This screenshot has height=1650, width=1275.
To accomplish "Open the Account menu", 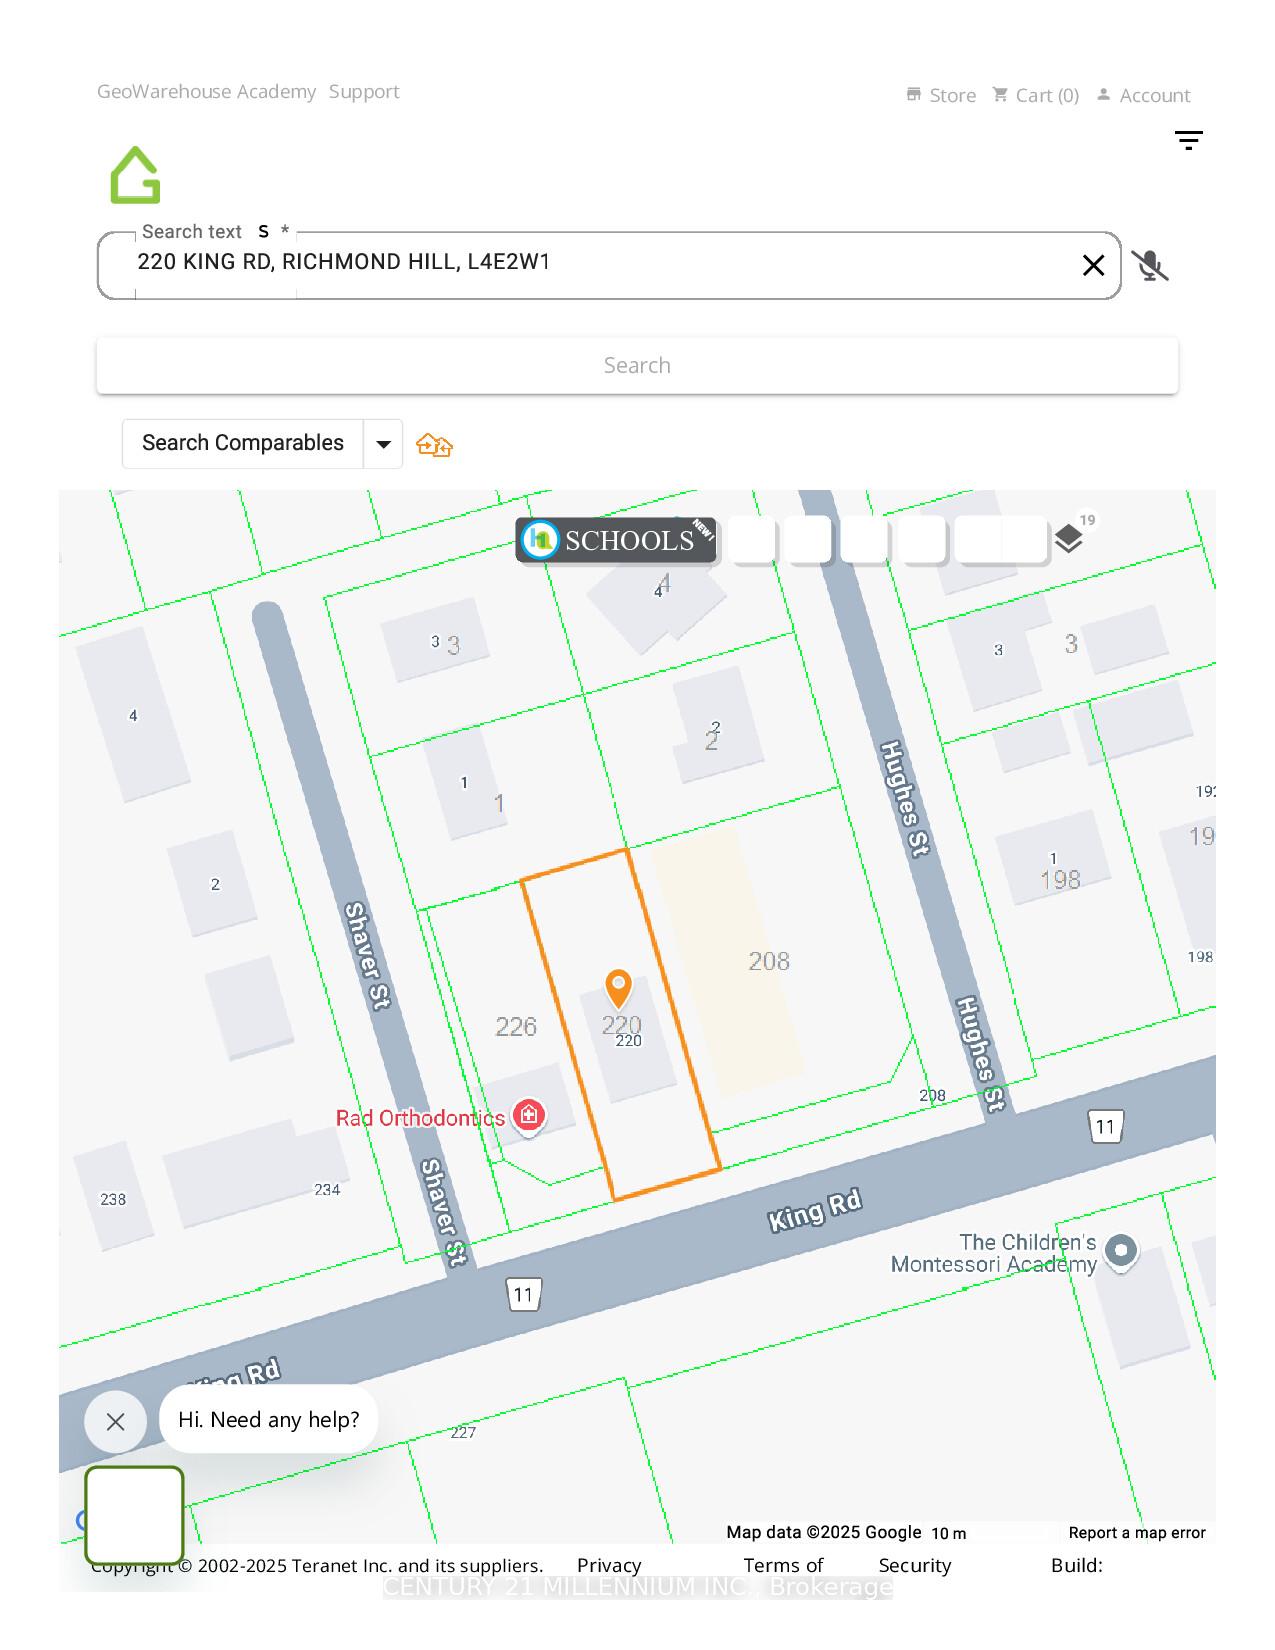I will point(1143,96).
